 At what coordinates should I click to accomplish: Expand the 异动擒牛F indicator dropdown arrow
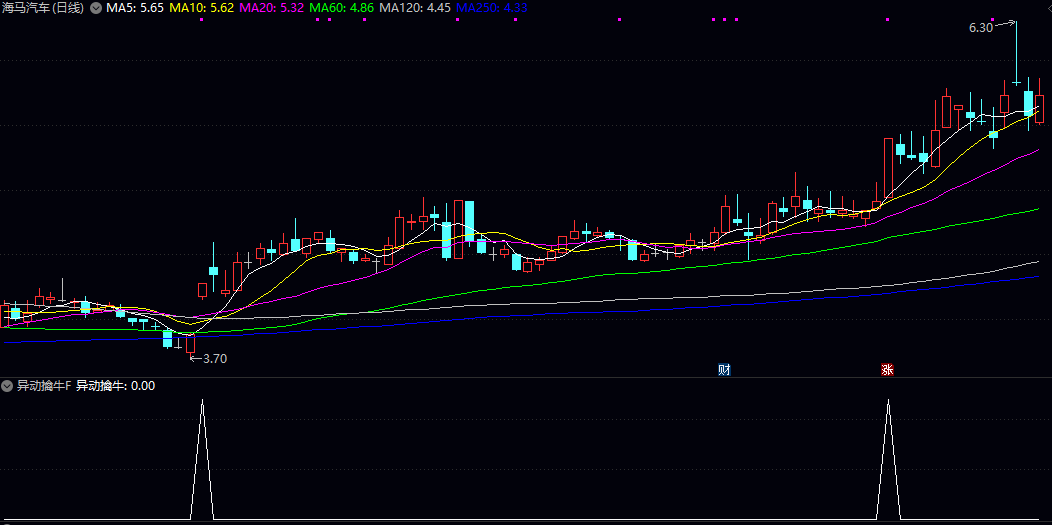7,386
